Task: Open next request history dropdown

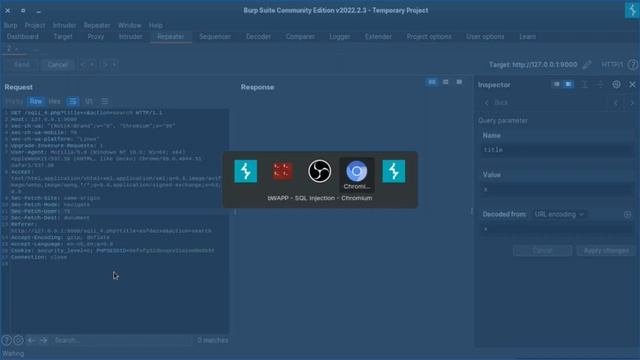Action: click(114, 64)
